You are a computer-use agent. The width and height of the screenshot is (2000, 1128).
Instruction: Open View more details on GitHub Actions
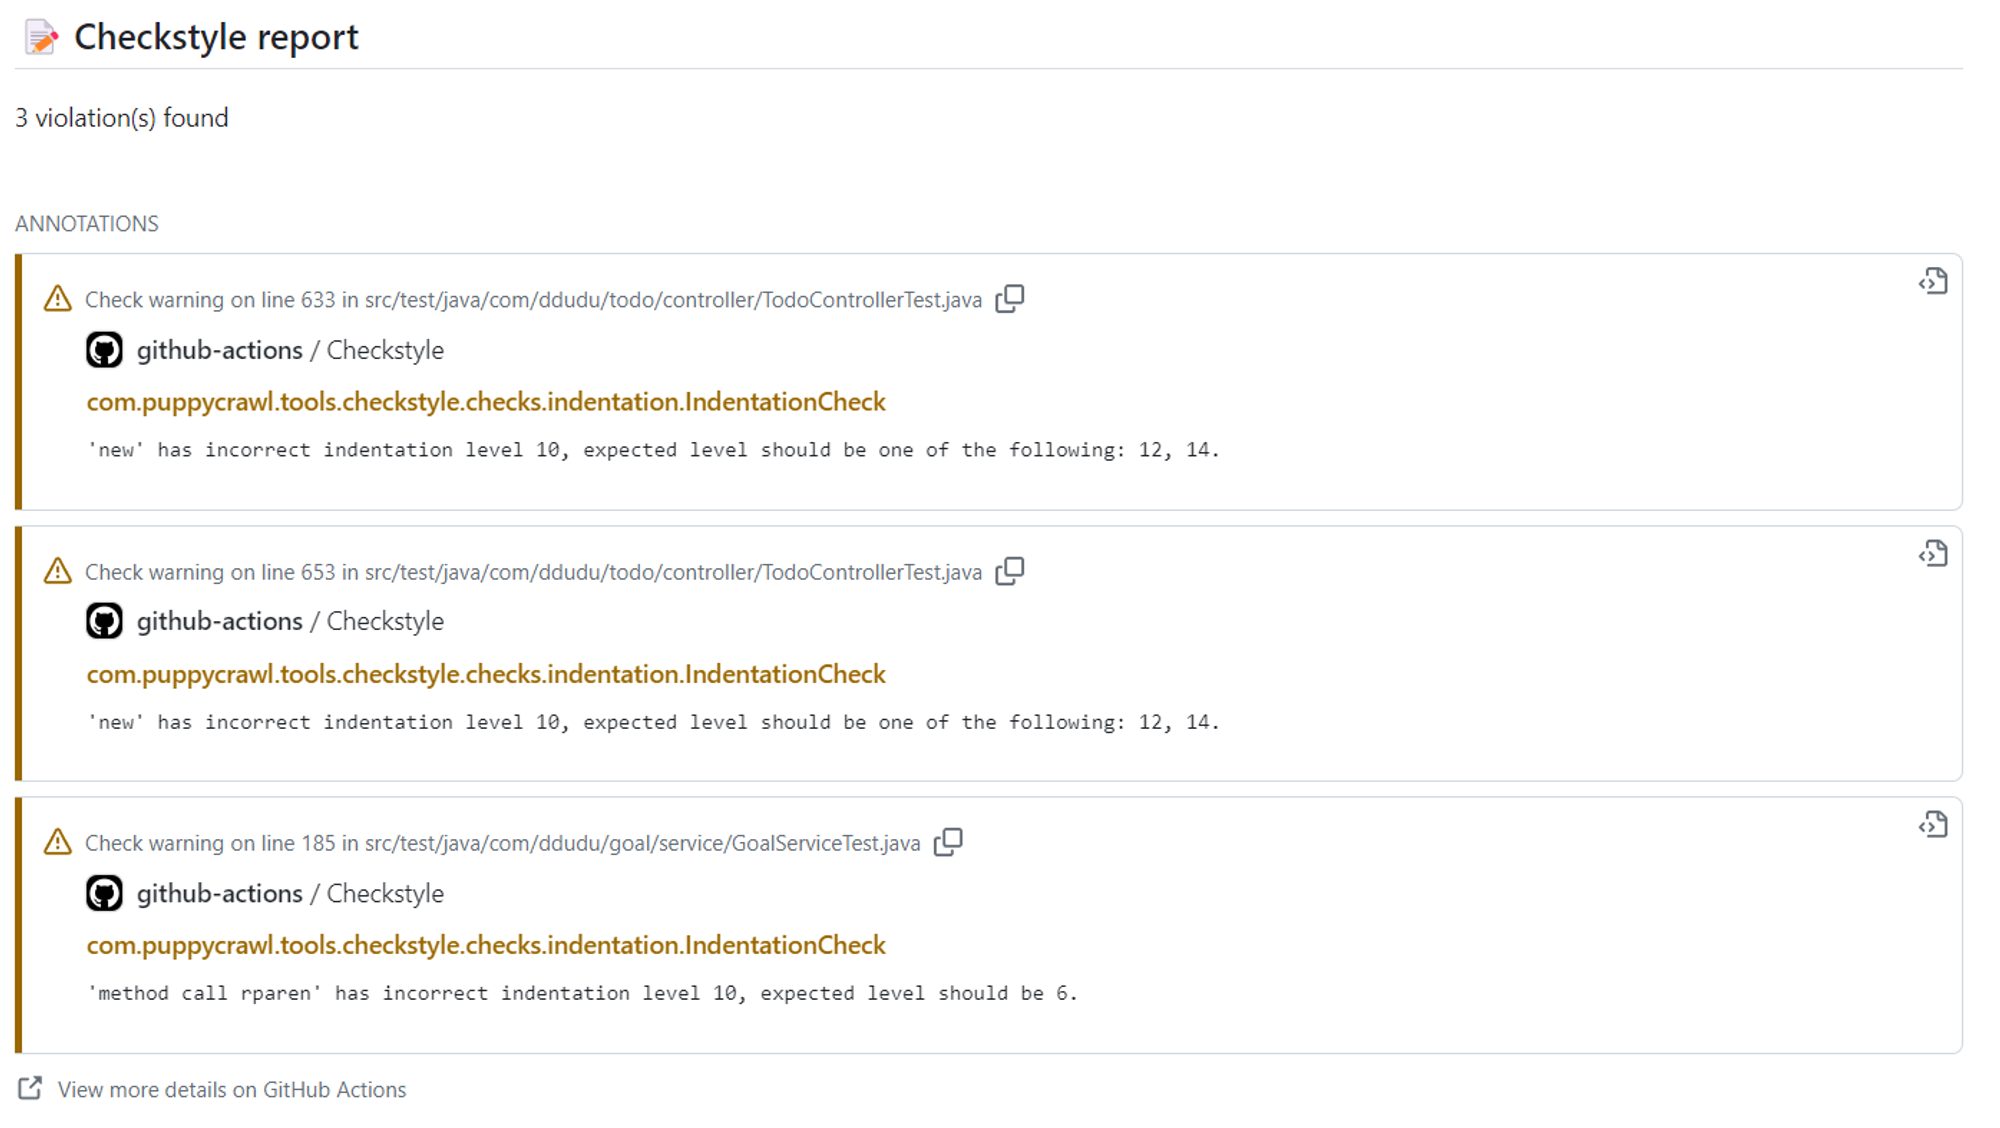[x=232, y=1090]
